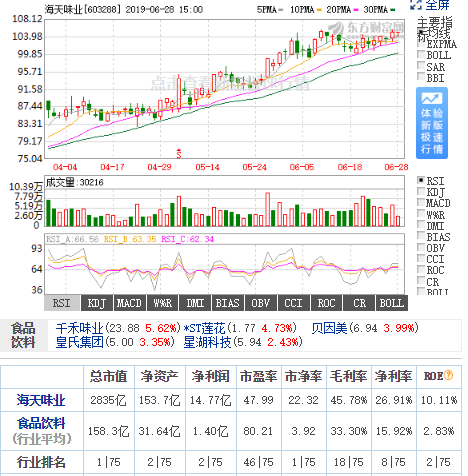Click the 食品饮料 industry link in table

coord(41,423)
